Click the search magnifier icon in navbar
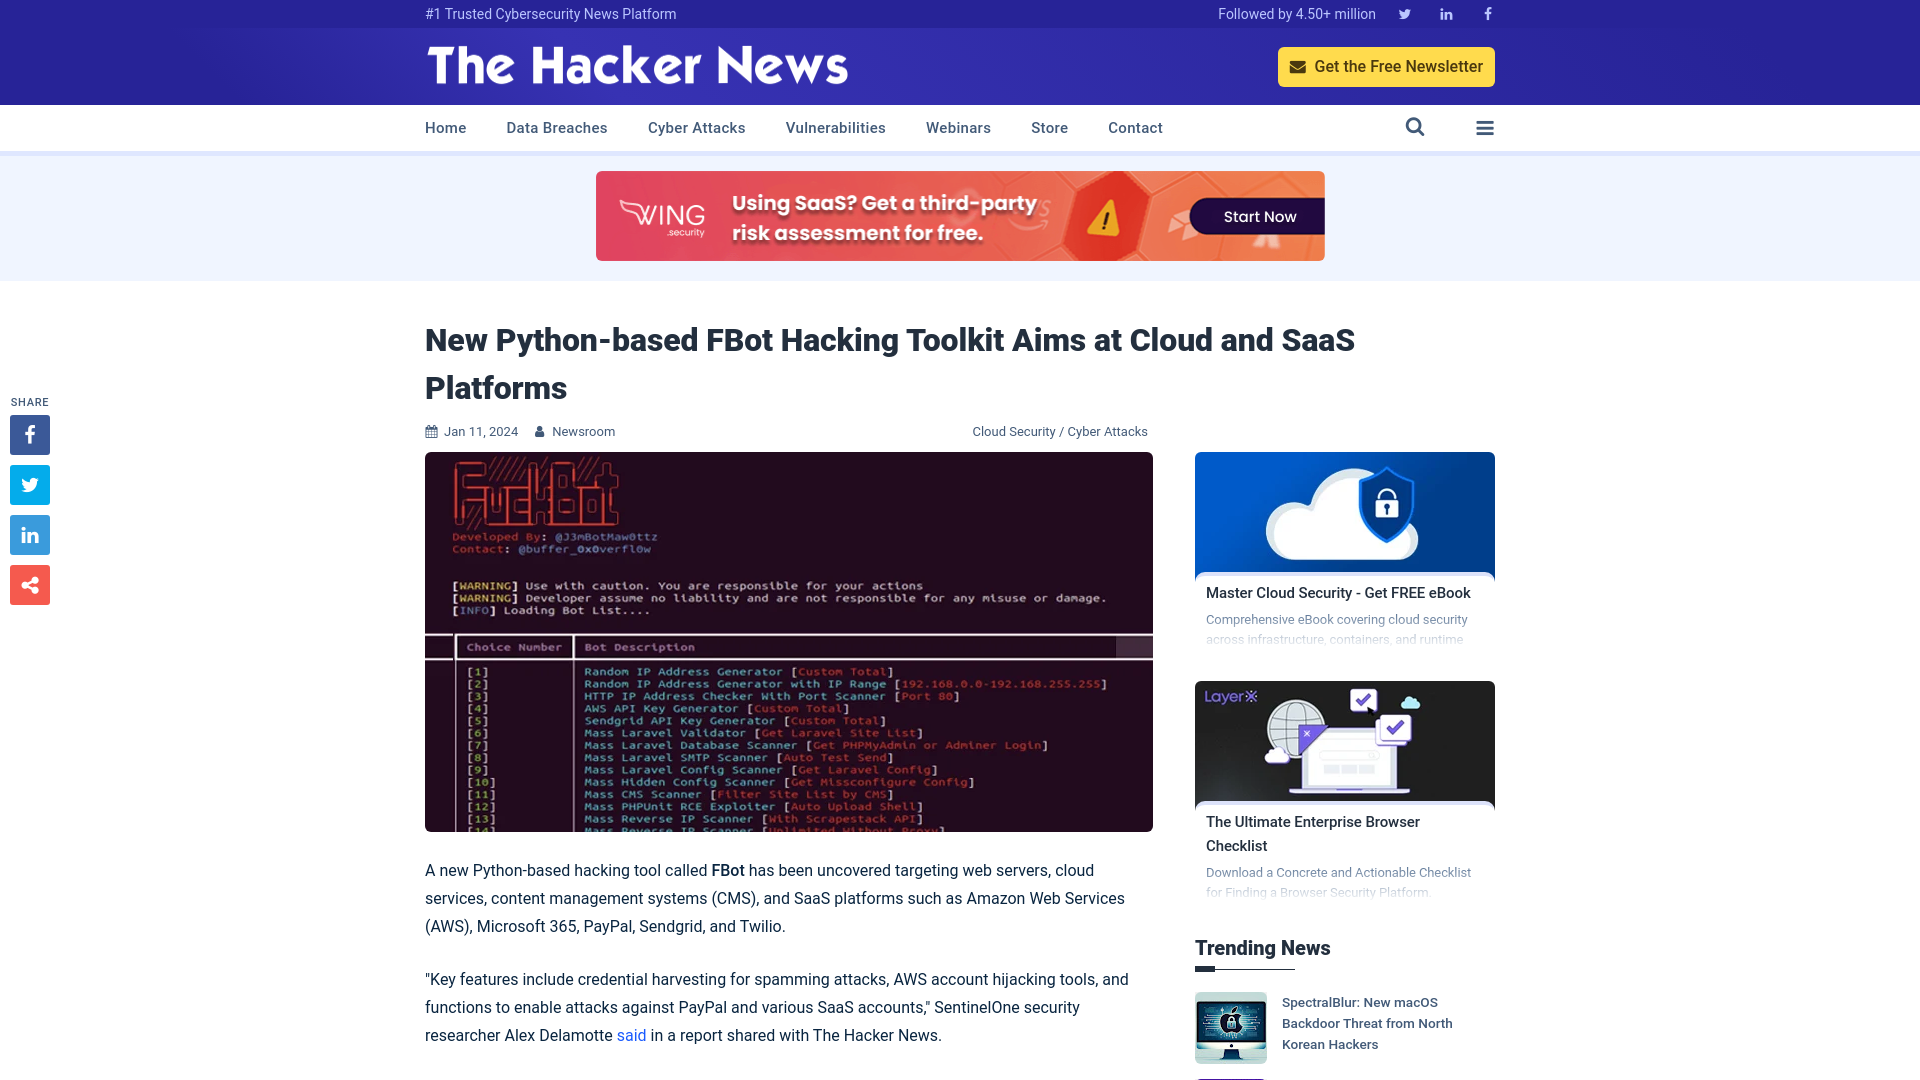This screenshot has height=1080, width=1920. 1415,127
